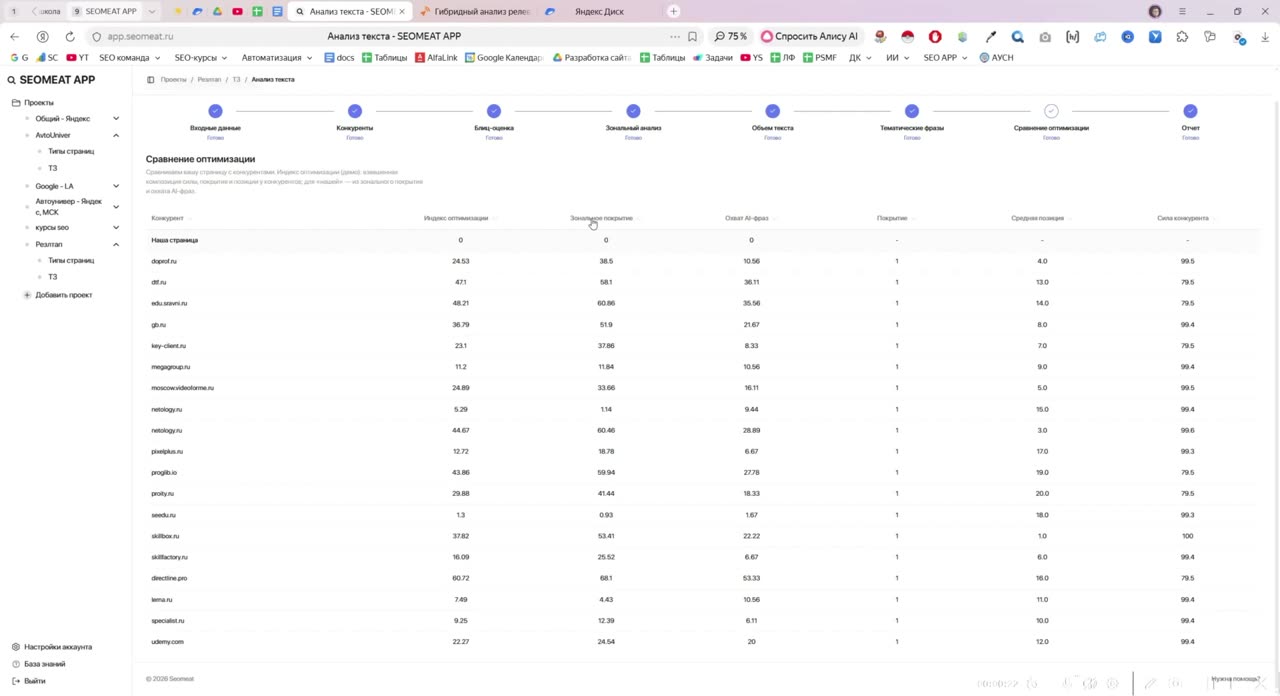The height and width of the screenshot is (696, 1280).
Task: Open the browser hamburger menu
Action: pos(1183,12)
